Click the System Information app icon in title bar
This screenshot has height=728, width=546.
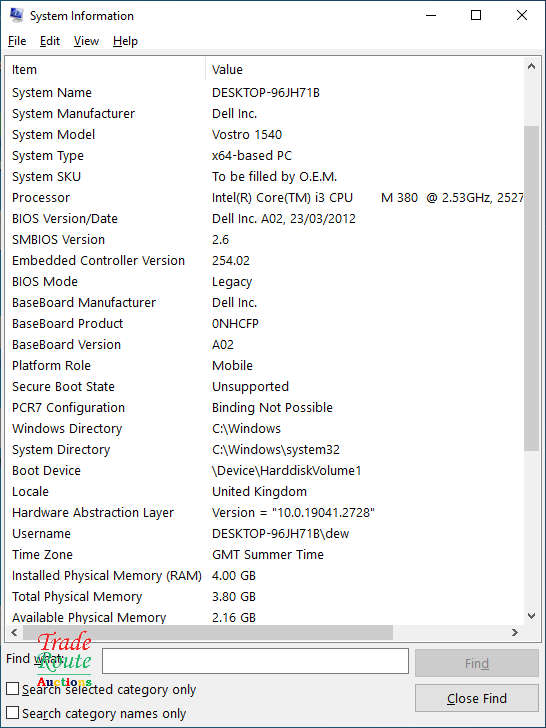pos(17,15)
